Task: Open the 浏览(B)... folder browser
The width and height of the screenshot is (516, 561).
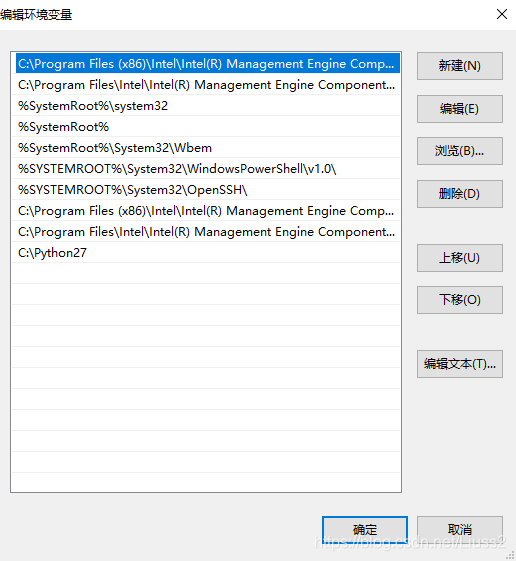Action: [459, 151]
